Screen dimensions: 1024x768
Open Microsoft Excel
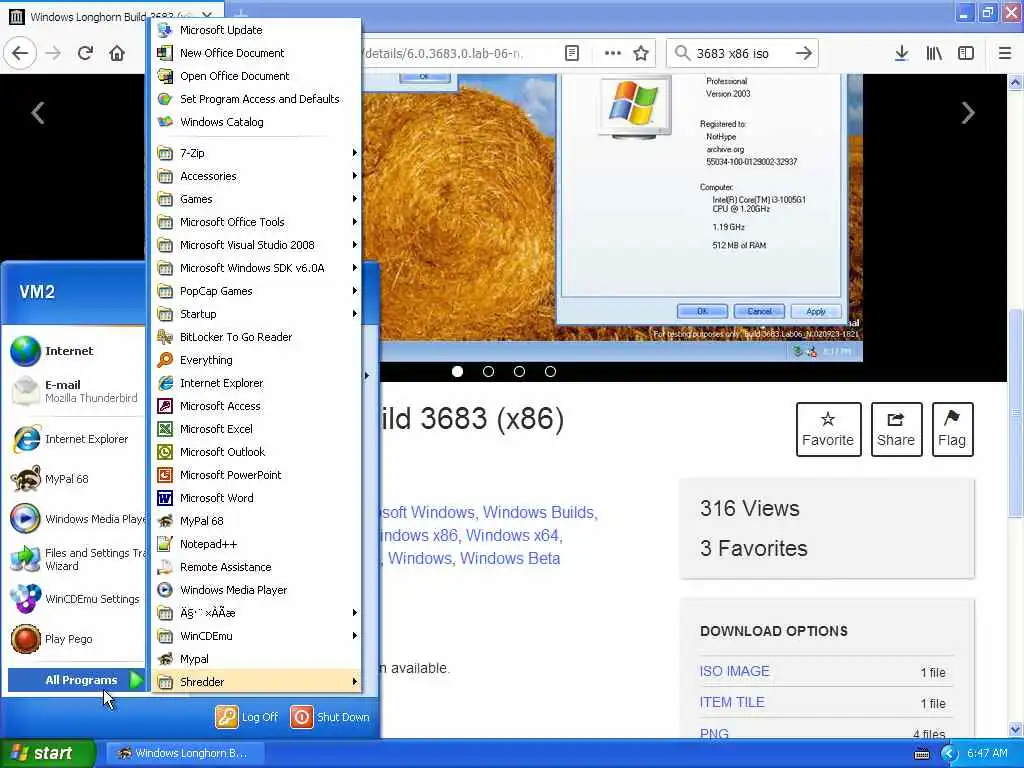256,428
